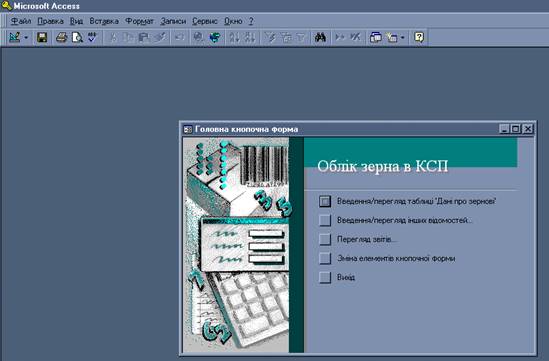Expand the New Object dropdown arrow
The height and width of the screenshot is (361, 549).
[x=402, y=37]
